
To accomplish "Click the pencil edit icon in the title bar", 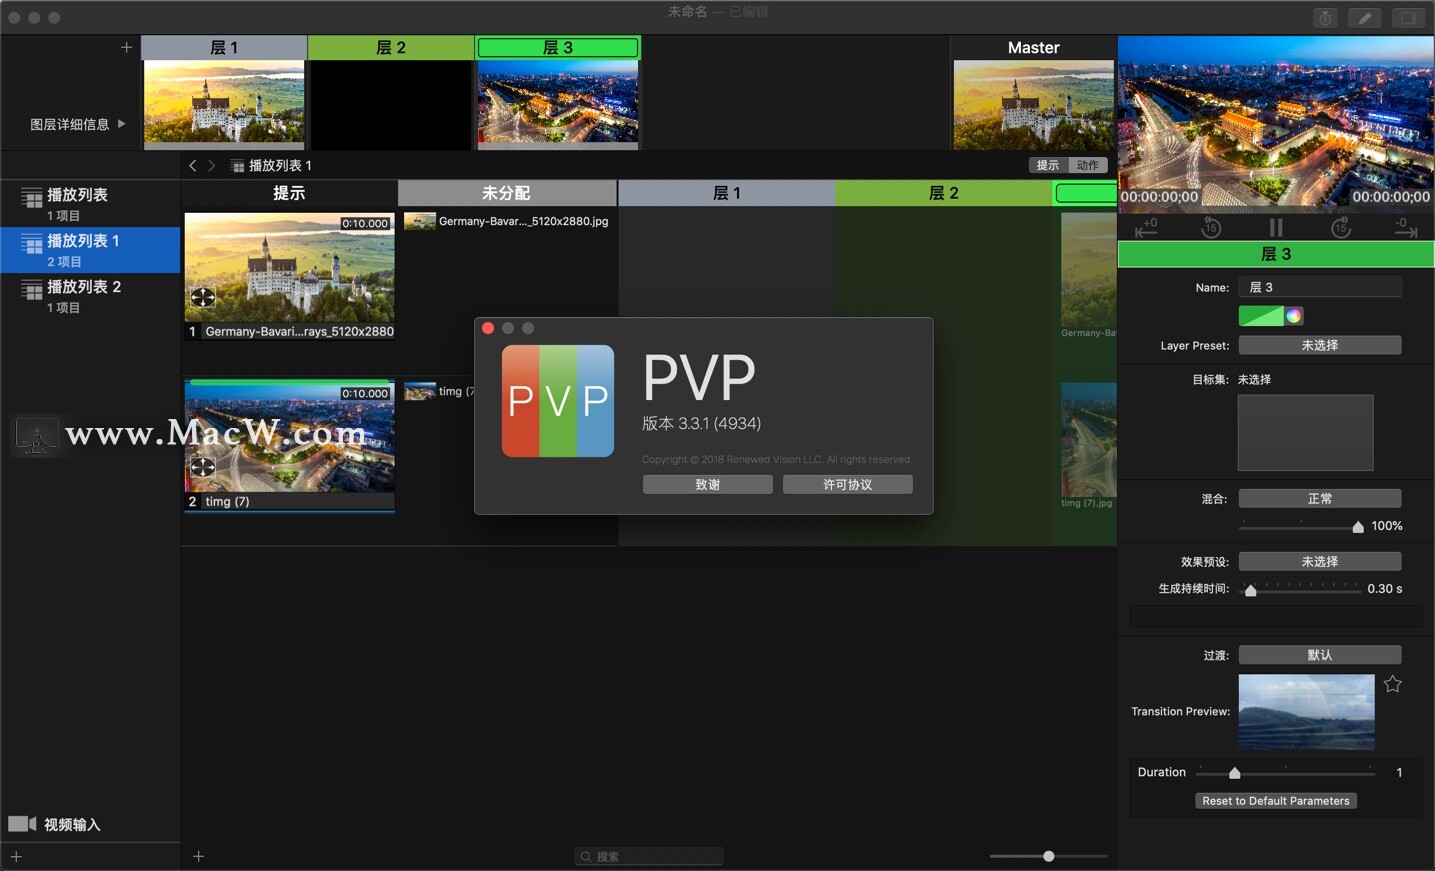I will 1364,17.
